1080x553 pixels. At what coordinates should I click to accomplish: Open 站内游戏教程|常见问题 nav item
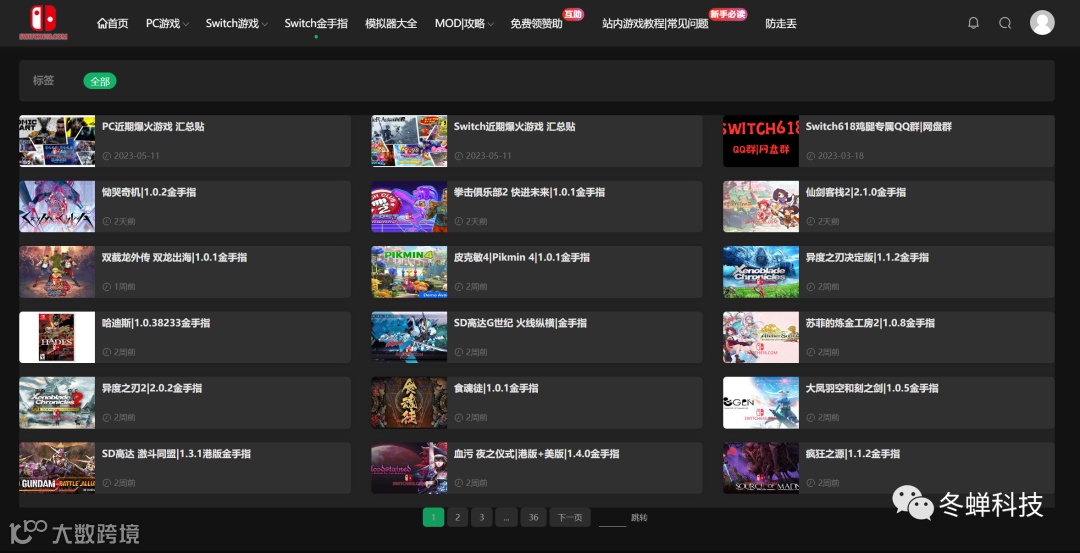coord(655,23)
